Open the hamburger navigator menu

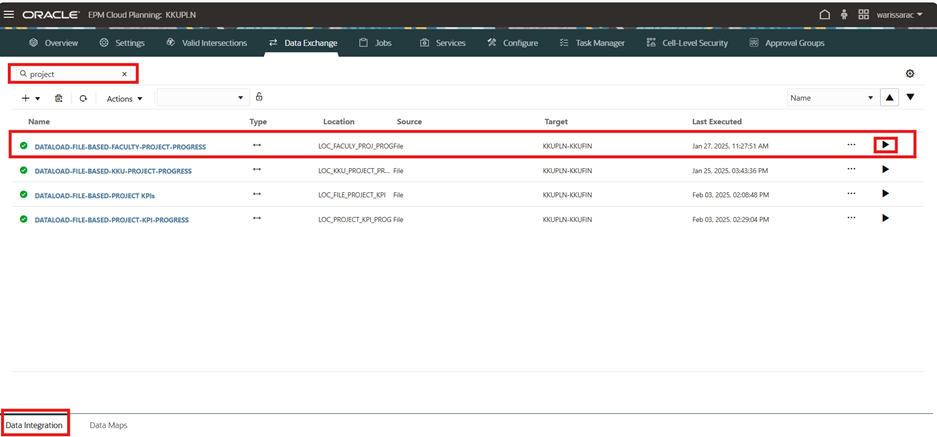[9, 15]
